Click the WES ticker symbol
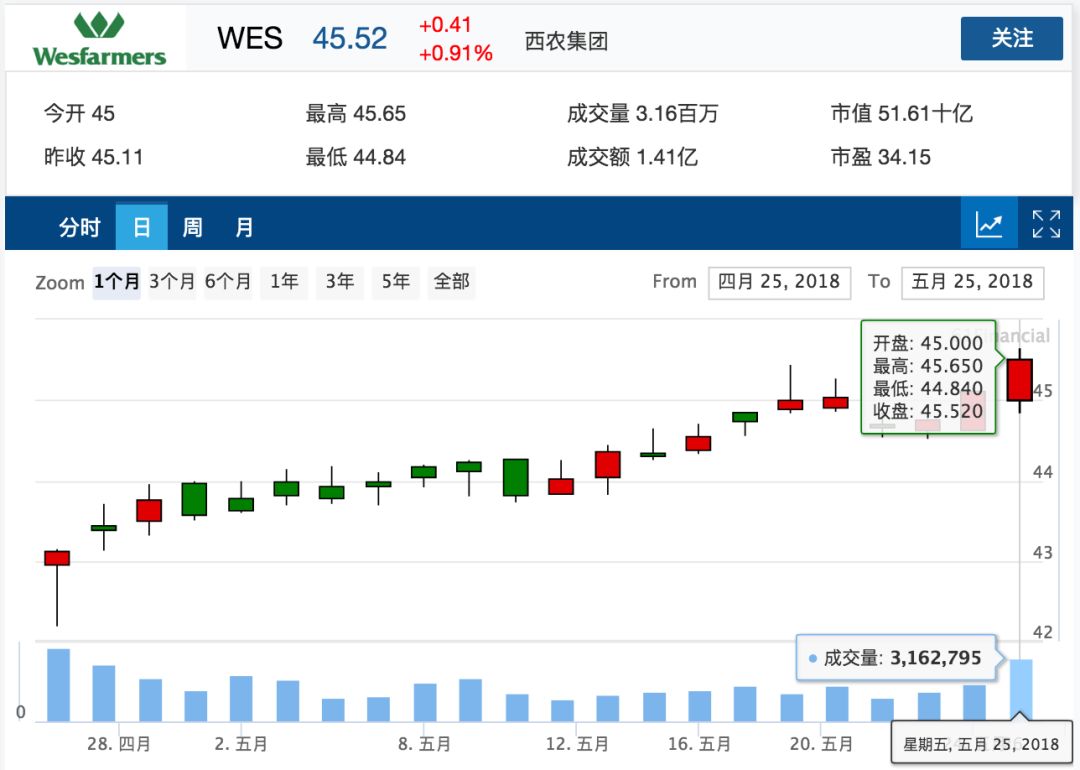 point(249,39)
